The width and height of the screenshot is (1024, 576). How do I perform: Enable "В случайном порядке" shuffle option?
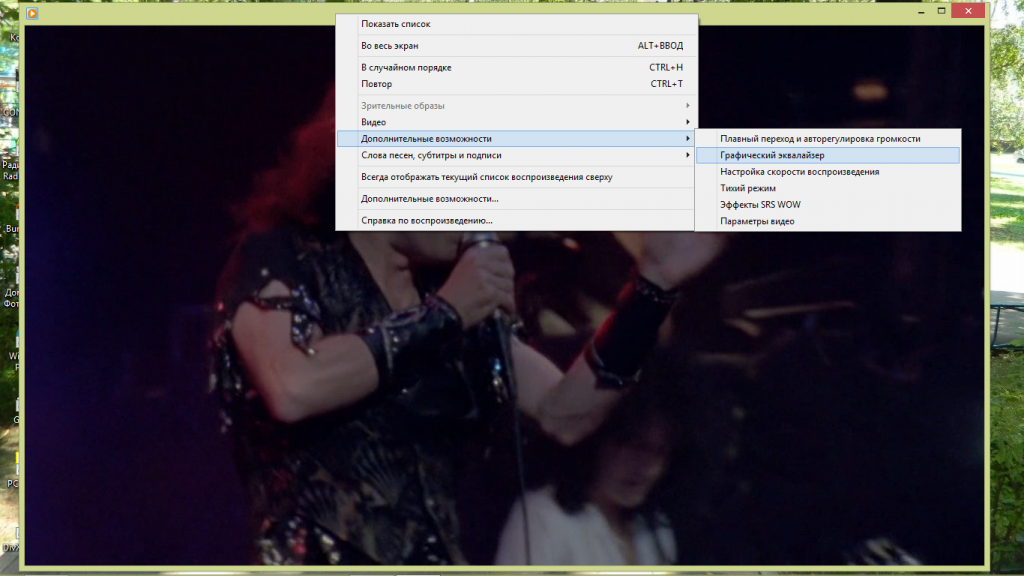pyautogui.click(x=515, y=67)
